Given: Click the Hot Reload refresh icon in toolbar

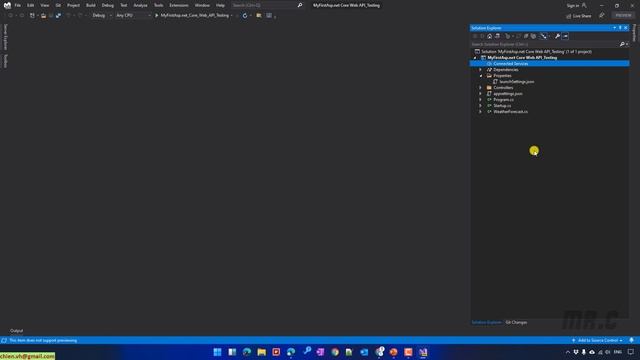Looking at the screenshot, I should 245,16.
